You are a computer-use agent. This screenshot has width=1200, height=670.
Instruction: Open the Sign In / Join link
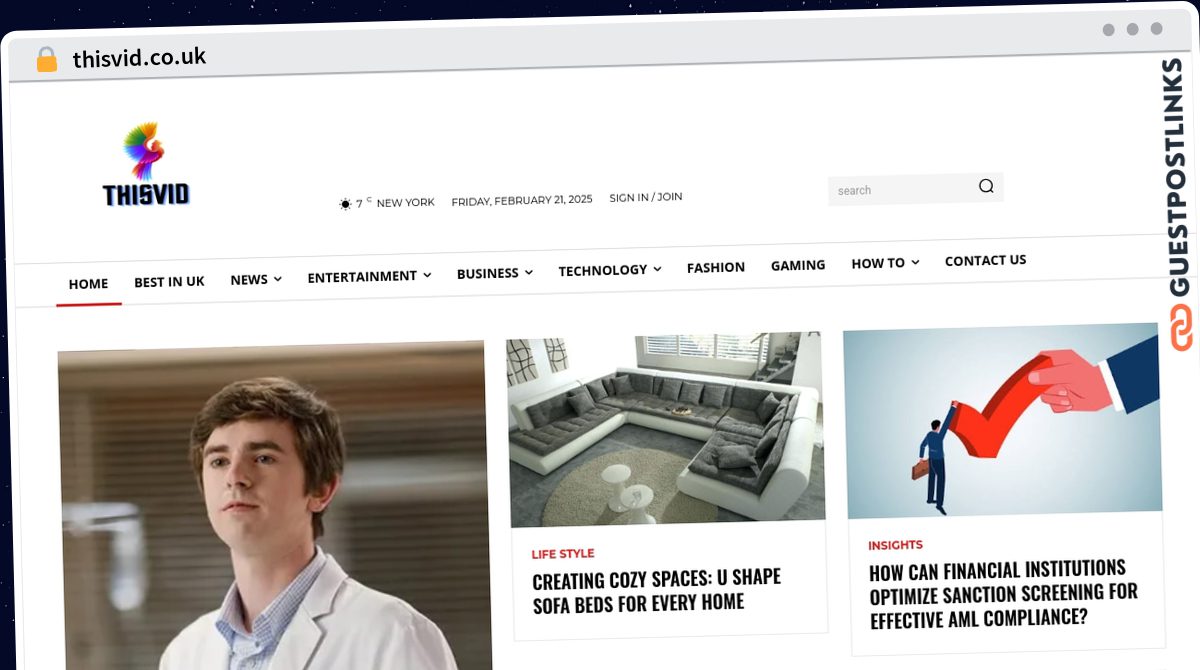(x=646, y=197)
